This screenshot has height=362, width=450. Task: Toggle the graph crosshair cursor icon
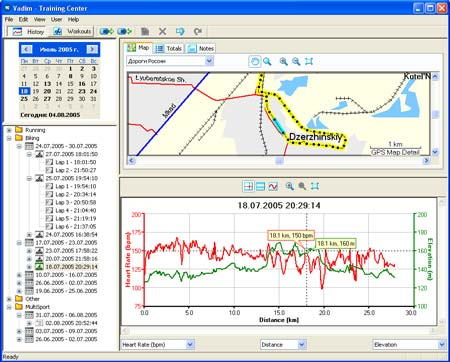pos(248,186)
